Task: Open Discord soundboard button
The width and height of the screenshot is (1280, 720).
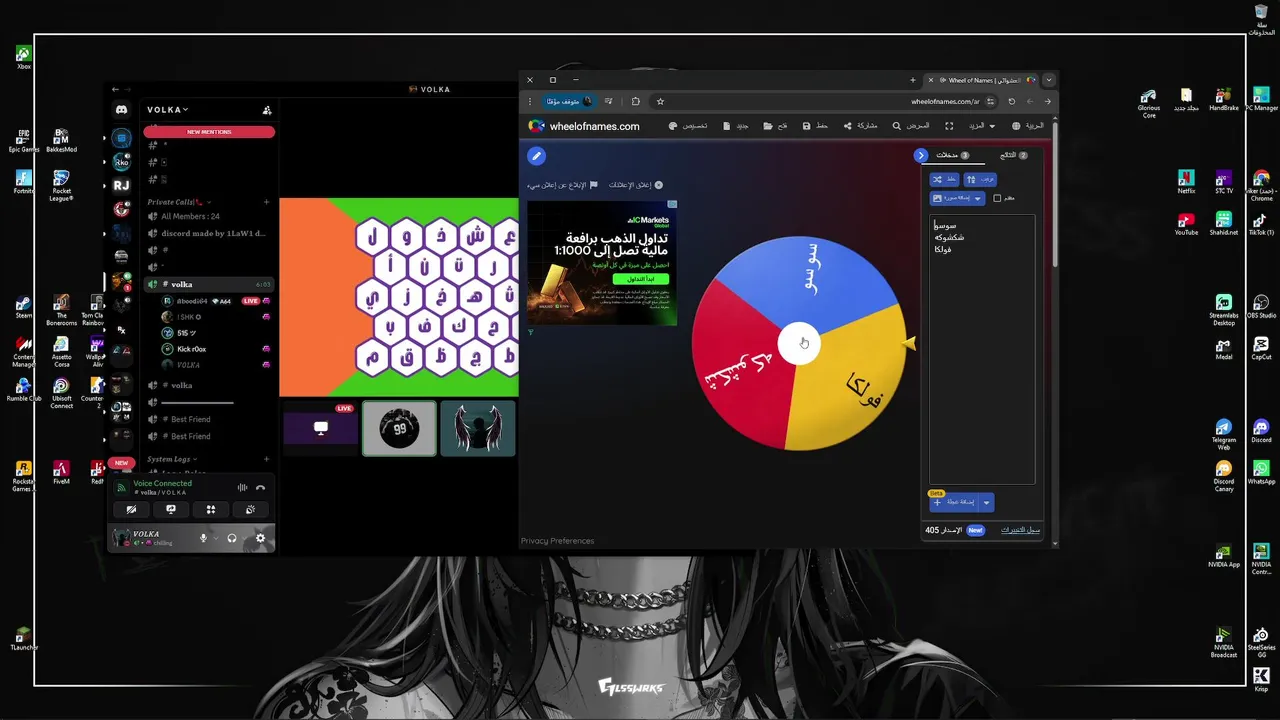Action: (250, 509)
